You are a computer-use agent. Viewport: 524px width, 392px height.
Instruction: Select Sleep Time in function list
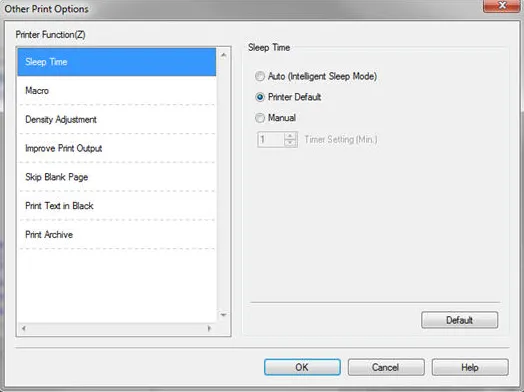click(117, 62)
